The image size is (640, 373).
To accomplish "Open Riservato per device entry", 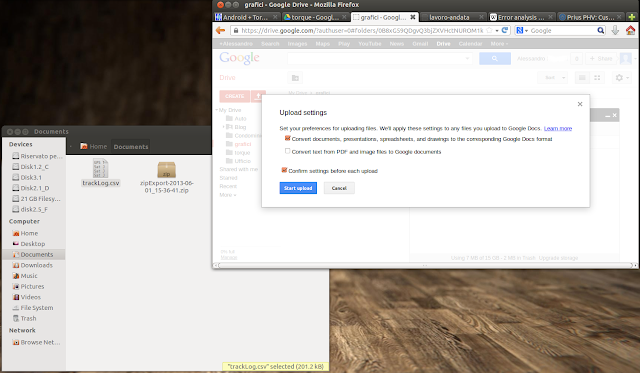I will coord(37,156).
